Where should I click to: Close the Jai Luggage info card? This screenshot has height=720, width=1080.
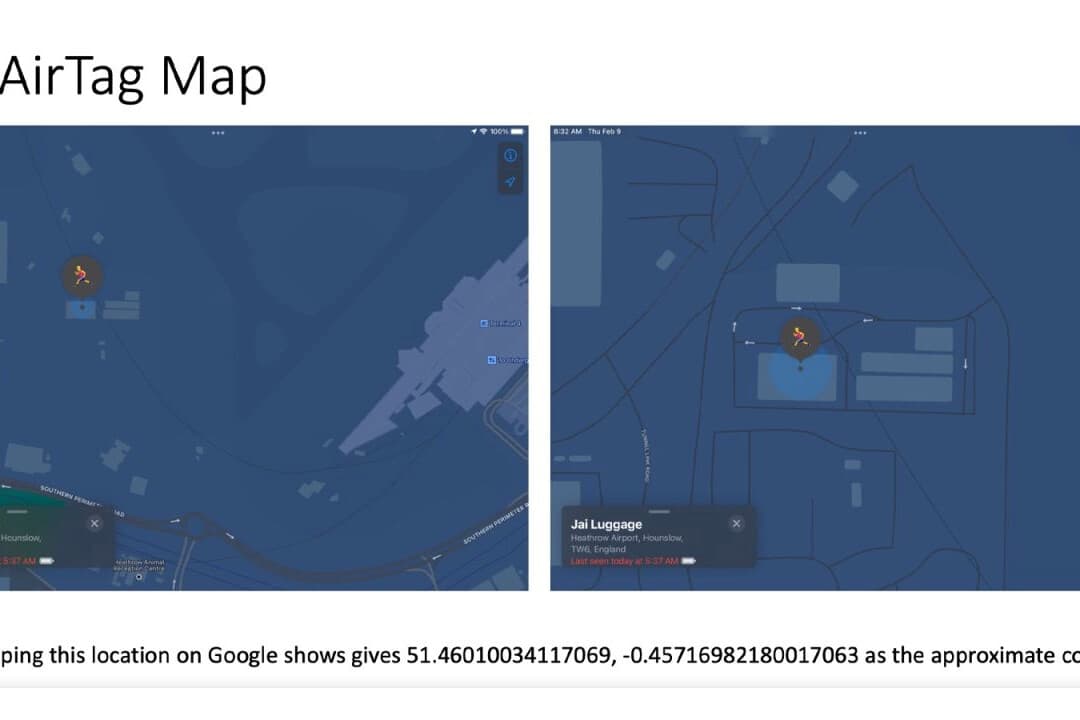(x=736, y=523)
